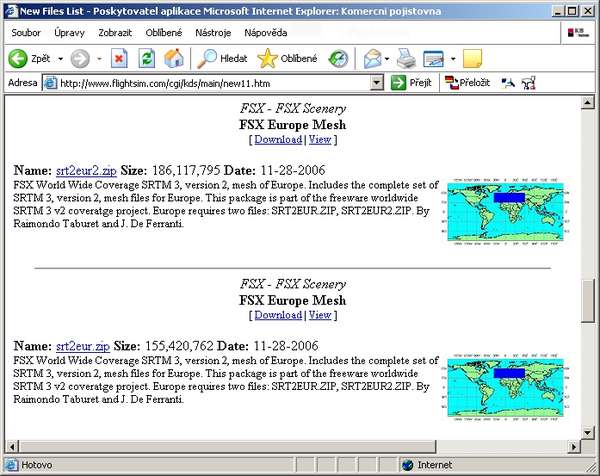Open Back history dropdown arrow
The height and width of the screenshot is (476, 600).
pos(60,59)
